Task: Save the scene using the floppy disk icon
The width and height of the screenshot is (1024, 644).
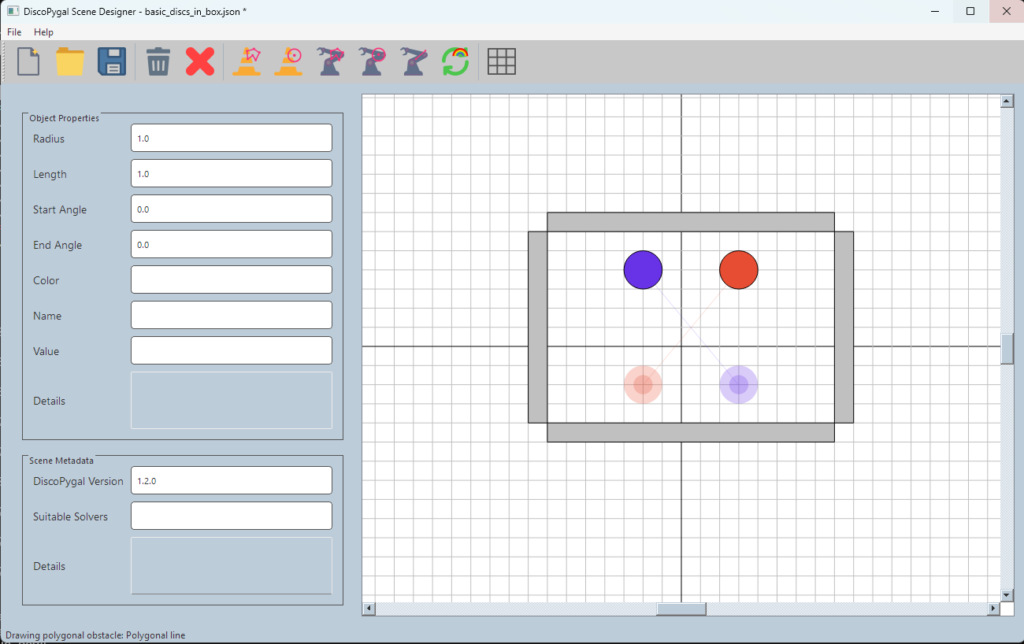Action: [112, 61]
